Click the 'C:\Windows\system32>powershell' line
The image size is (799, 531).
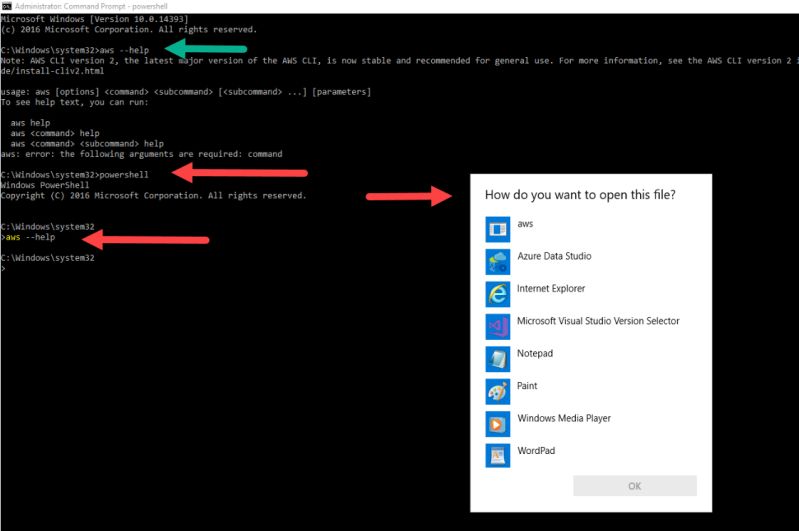coord(75,175)
